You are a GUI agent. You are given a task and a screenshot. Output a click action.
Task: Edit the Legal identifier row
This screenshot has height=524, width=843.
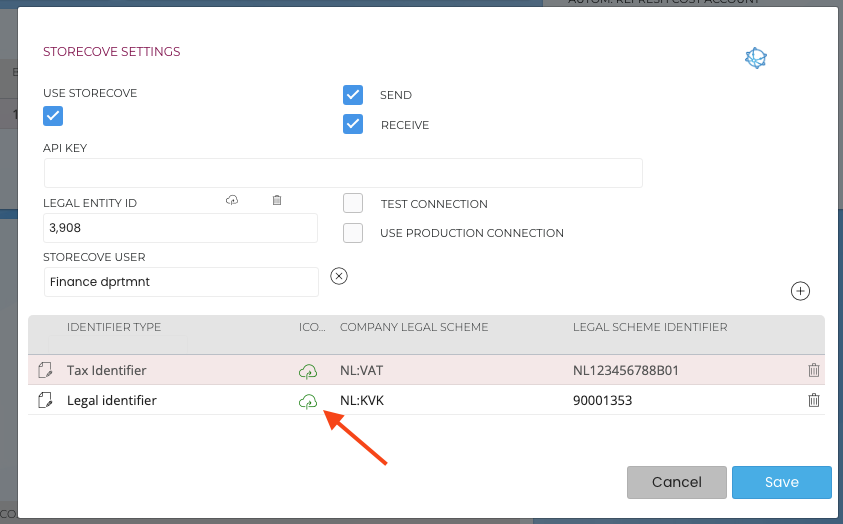44,401
